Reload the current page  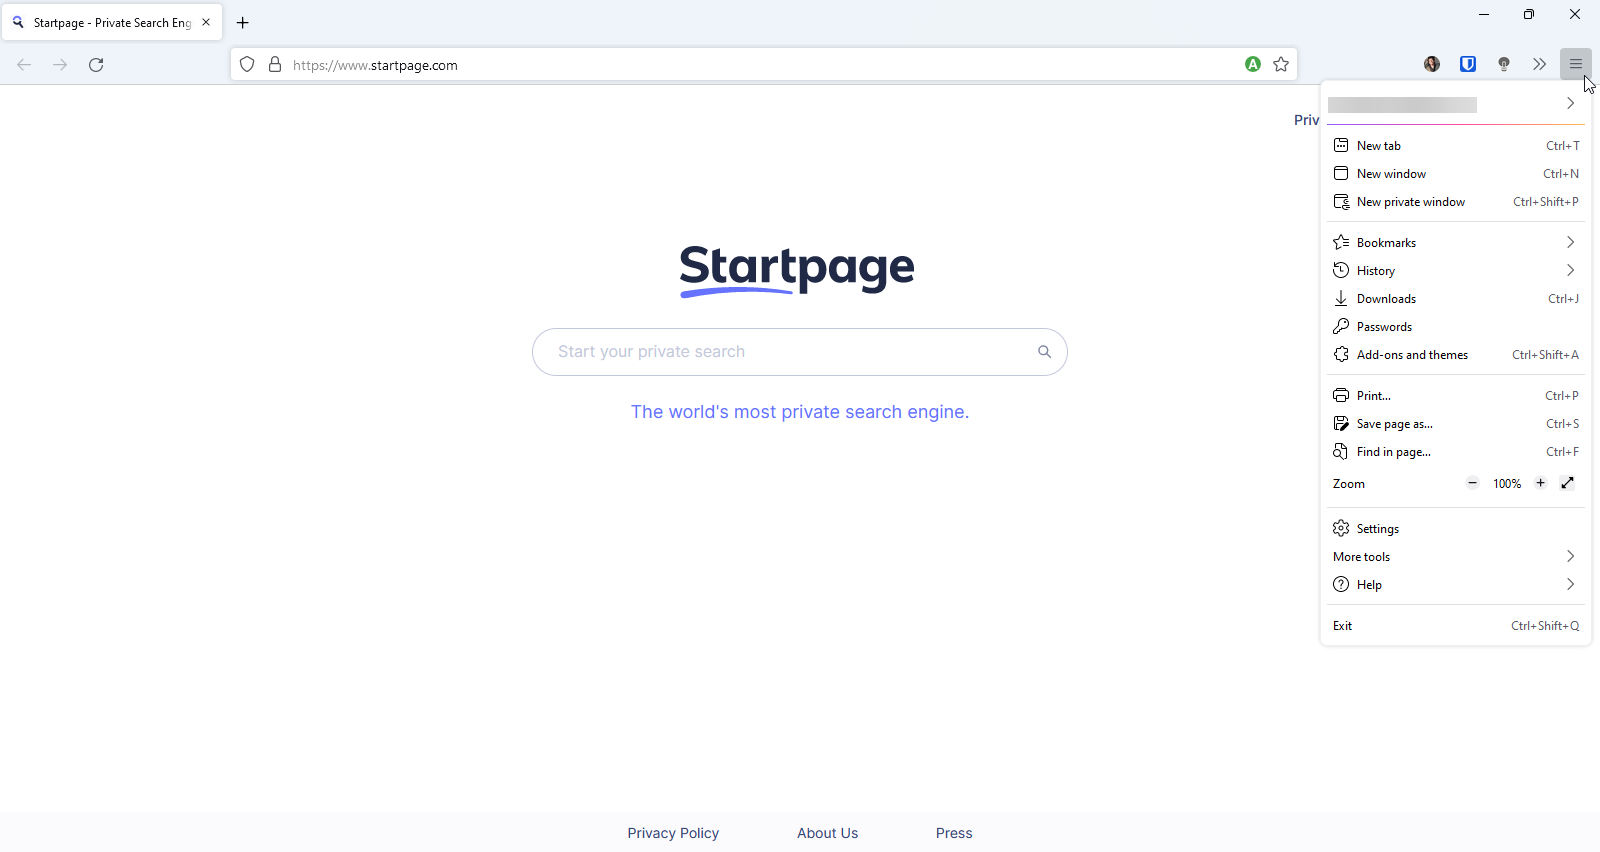point(96,65)
